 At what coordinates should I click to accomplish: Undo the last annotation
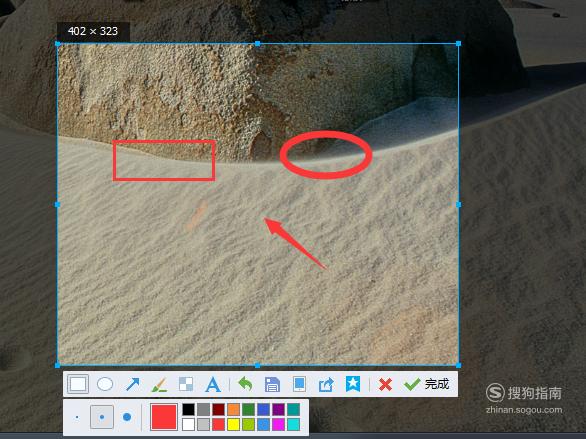(245, 384)
